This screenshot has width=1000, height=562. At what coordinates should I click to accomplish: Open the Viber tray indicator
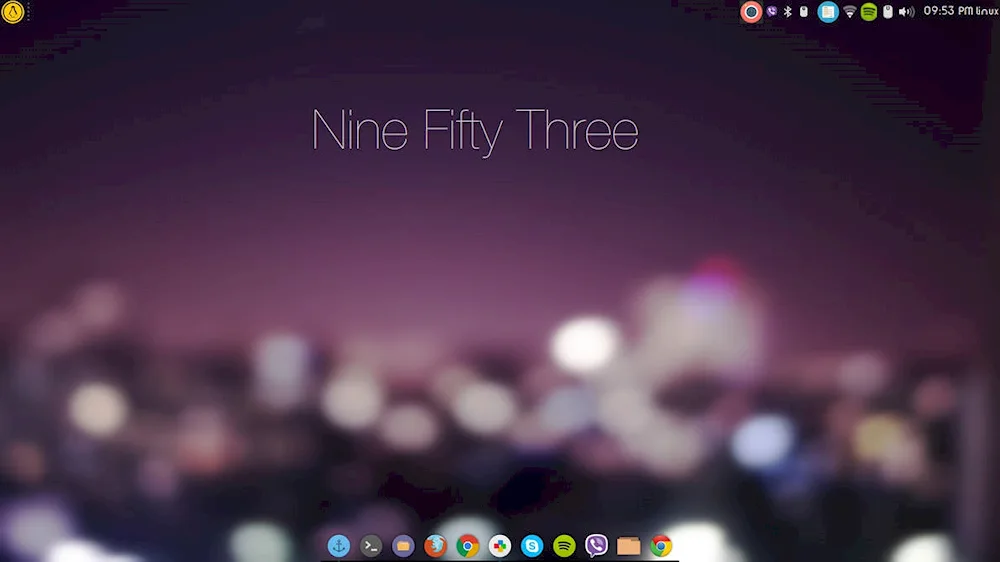click(772, 11)
